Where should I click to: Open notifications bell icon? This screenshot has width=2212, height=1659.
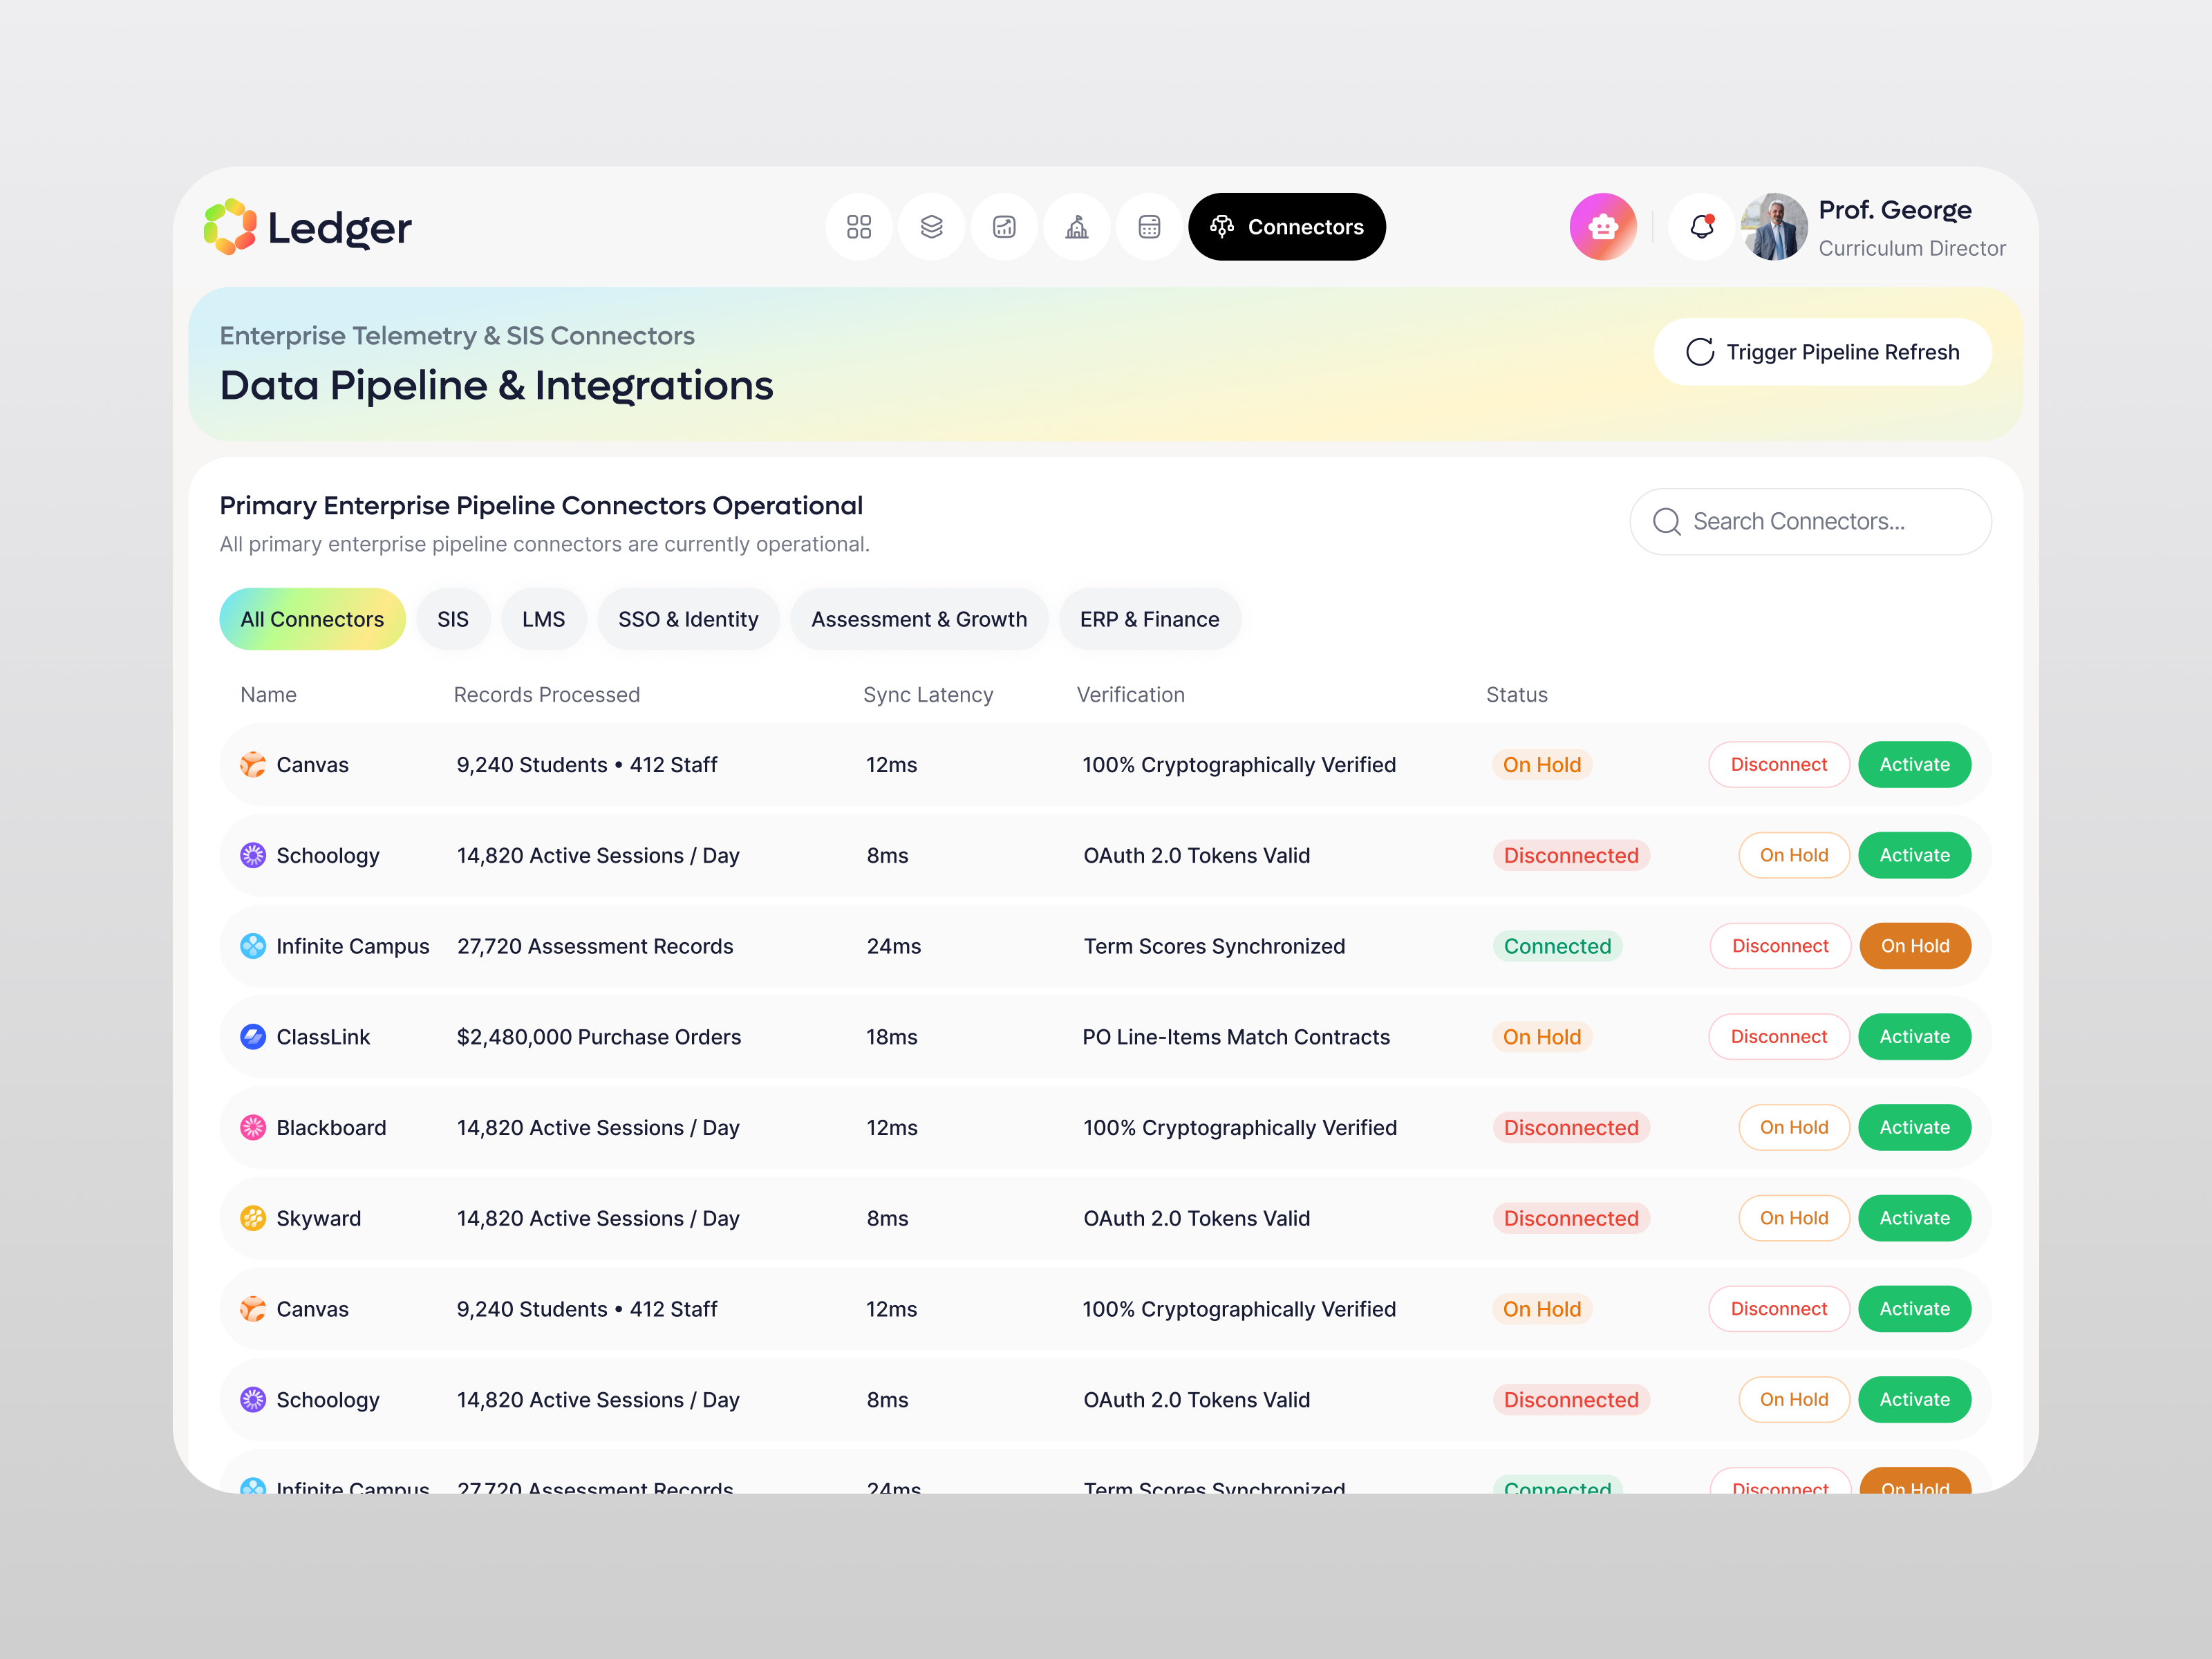coord(1702,227)
